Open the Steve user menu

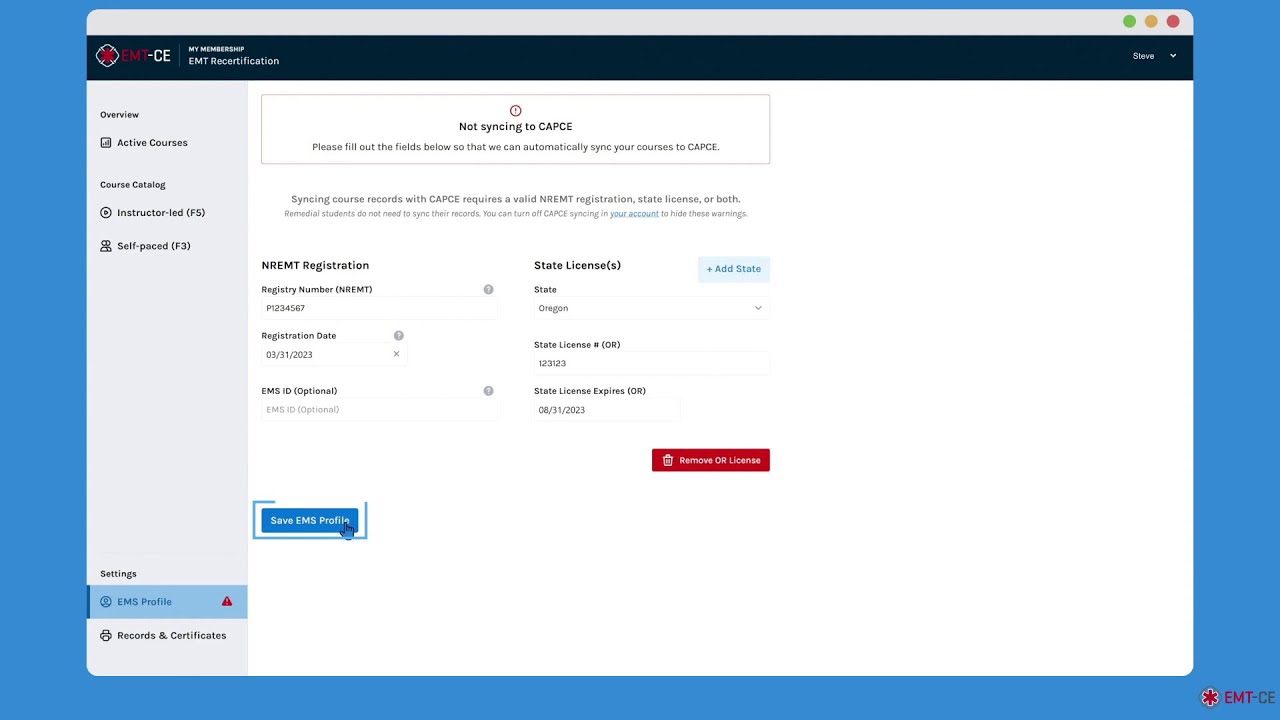[x=1154, y=56]
